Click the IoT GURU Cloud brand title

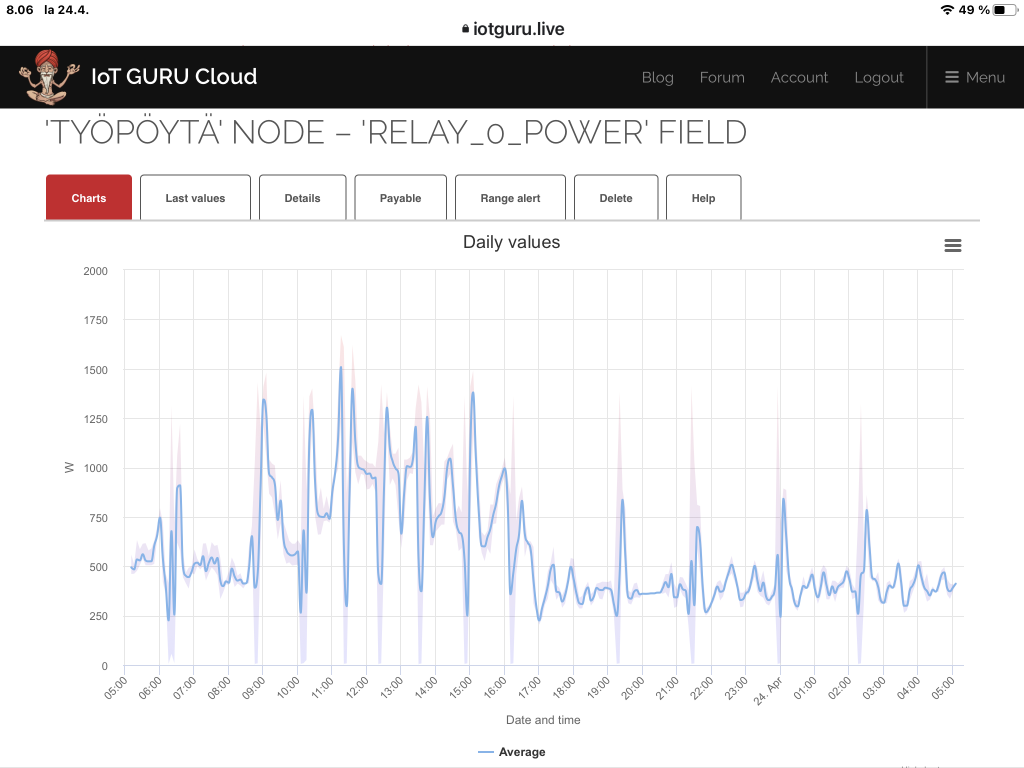[x=174, y=77]
